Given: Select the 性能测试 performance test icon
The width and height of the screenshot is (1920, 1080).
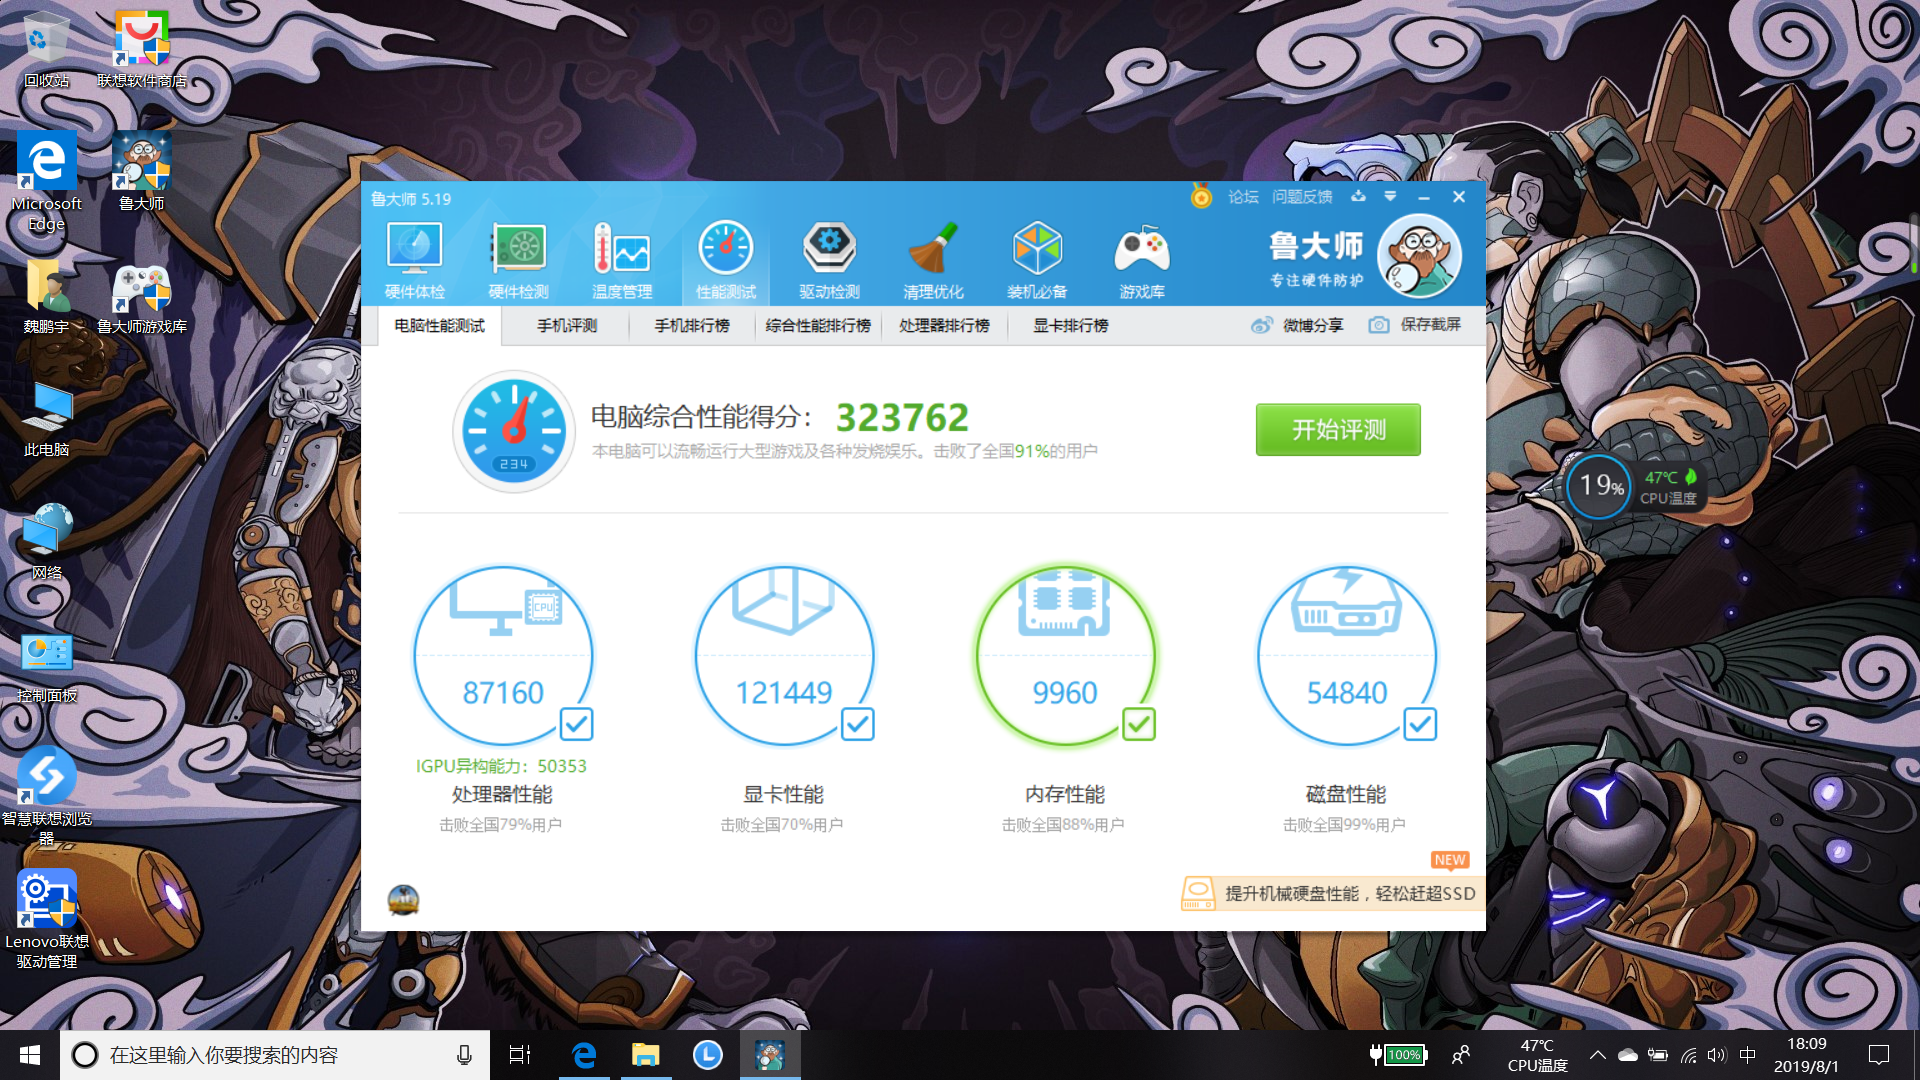Looking at the screenshot, I should [x=726, y=260].
